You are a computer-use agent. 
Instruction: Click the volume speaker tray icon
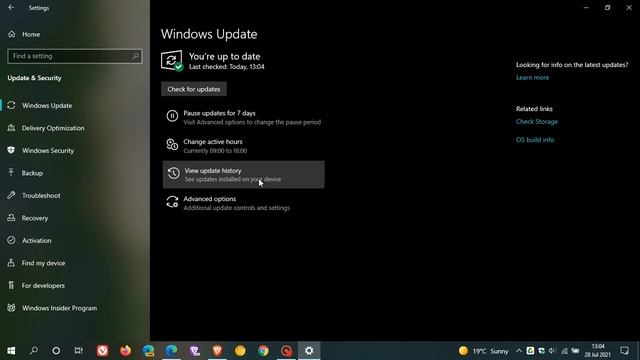pos(553,351)
